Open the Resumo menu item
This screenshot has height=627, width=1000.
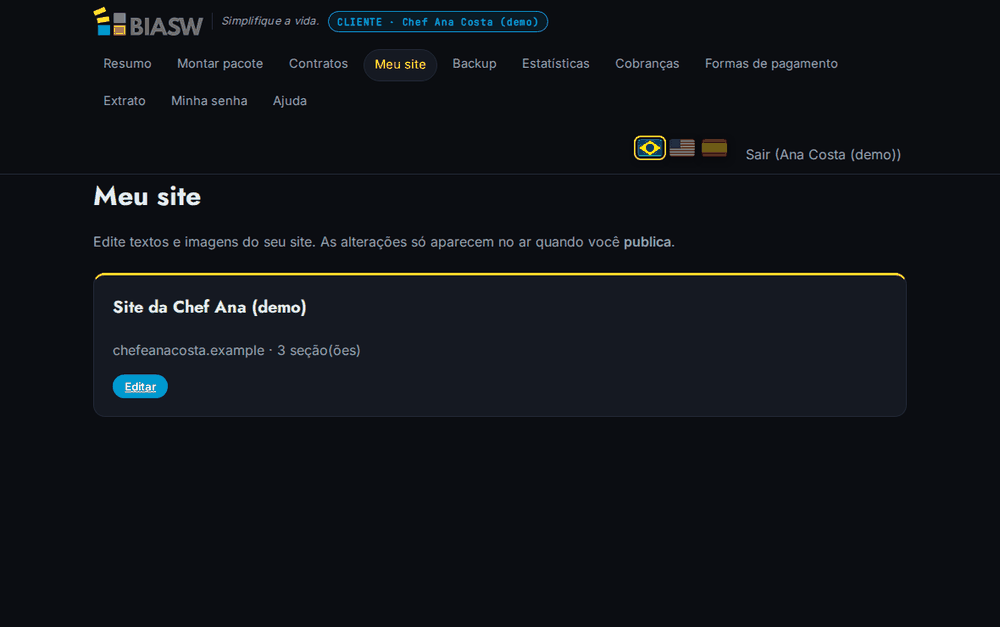tap(128, 64)
